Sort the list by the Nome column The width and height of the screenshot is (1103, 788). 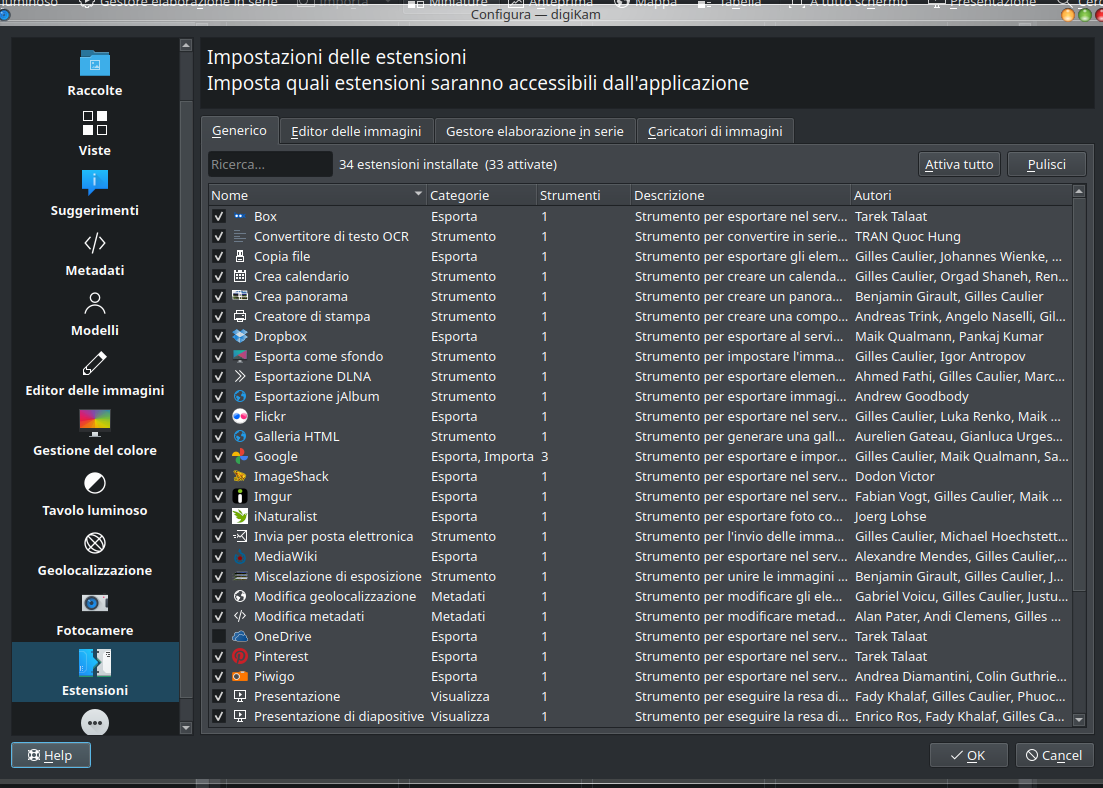point(317,195)
